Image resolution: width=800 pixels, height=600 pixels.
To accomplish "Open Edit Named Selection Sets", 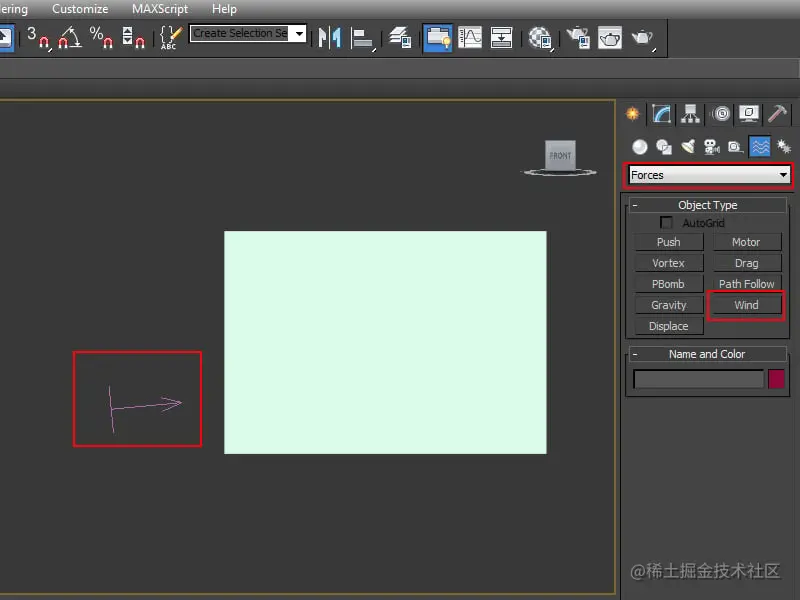I will pos(170,38).
